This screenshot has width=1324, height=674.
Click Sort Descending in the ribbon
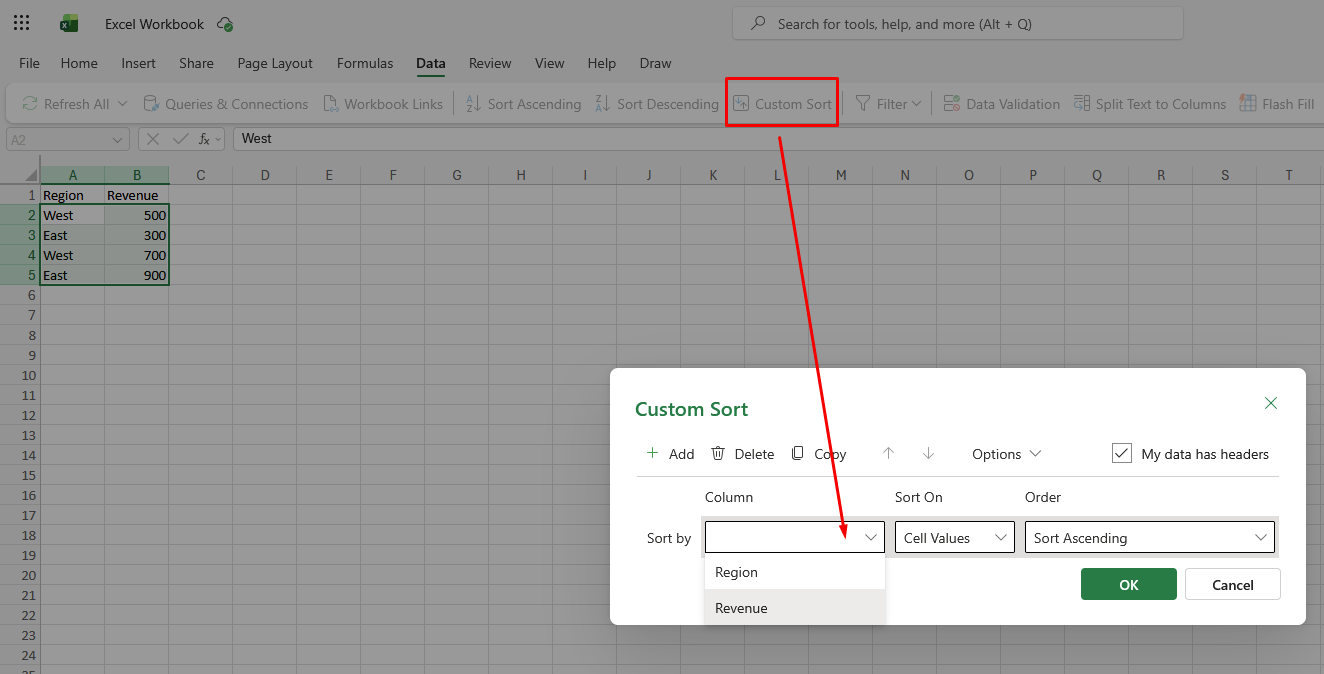(x=656, y=104)
